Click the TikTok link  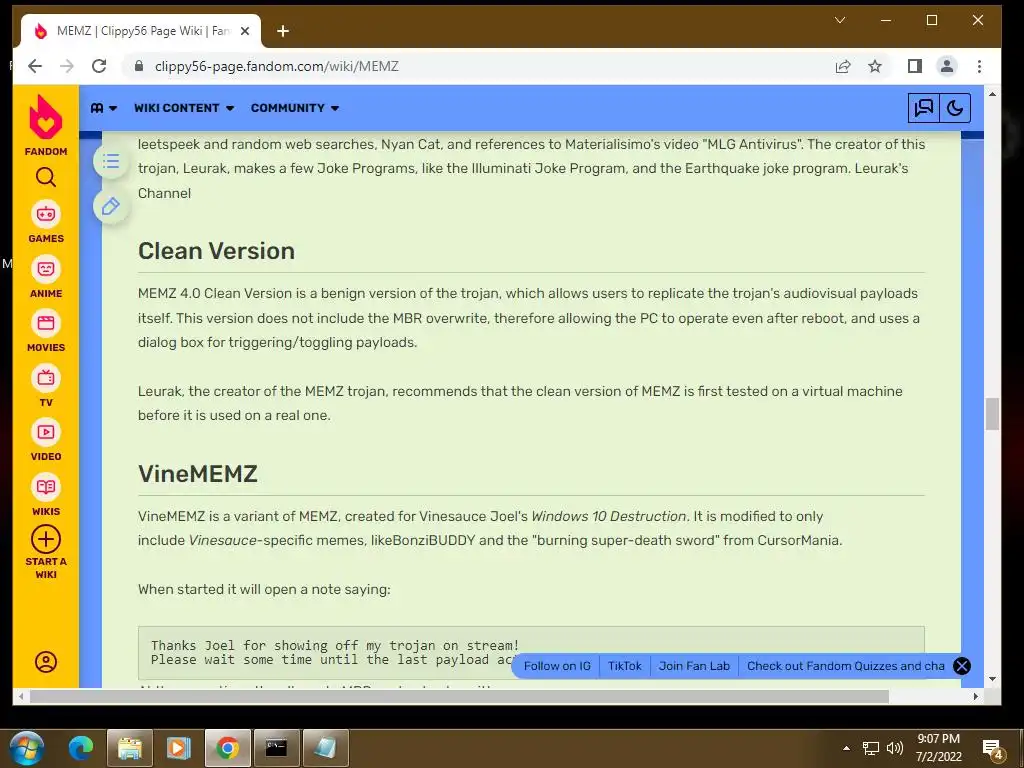(625, 666)
